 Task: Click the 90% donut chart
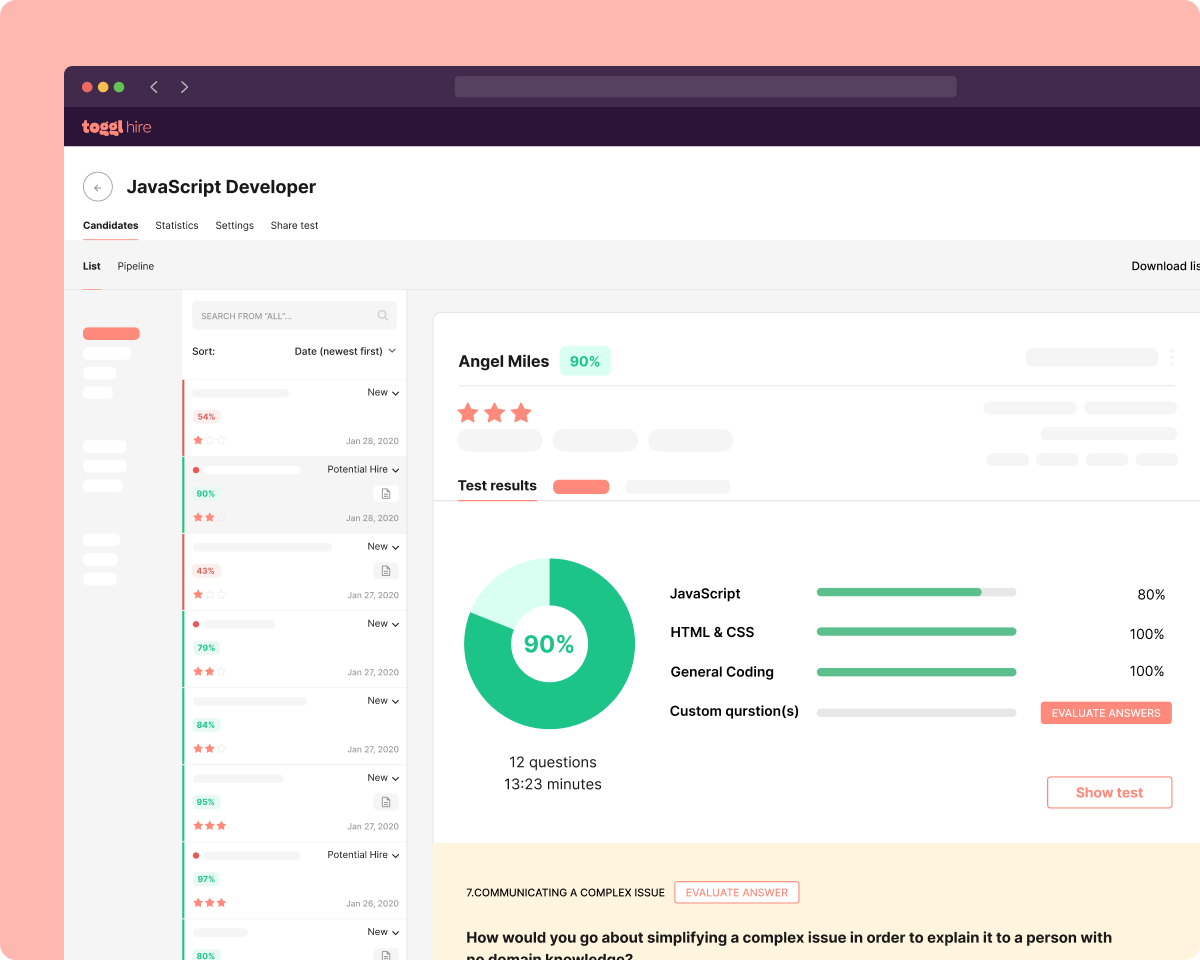tap(549, 644)
